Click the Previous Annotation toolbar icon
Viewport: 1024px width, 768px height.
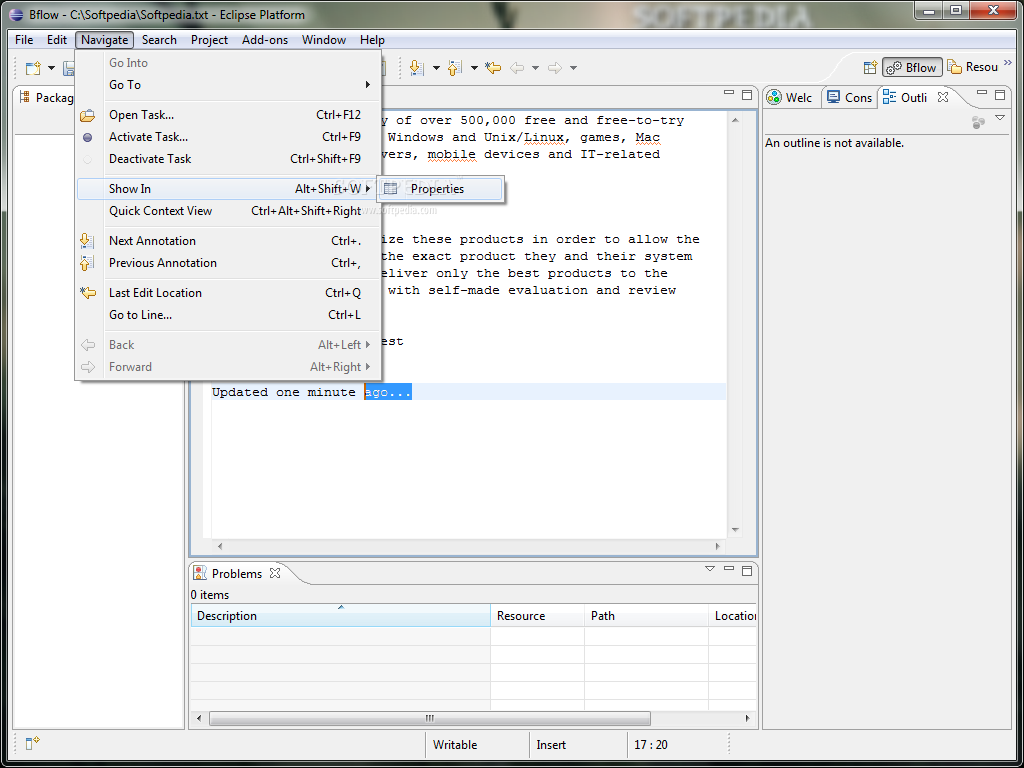(455, 67)
